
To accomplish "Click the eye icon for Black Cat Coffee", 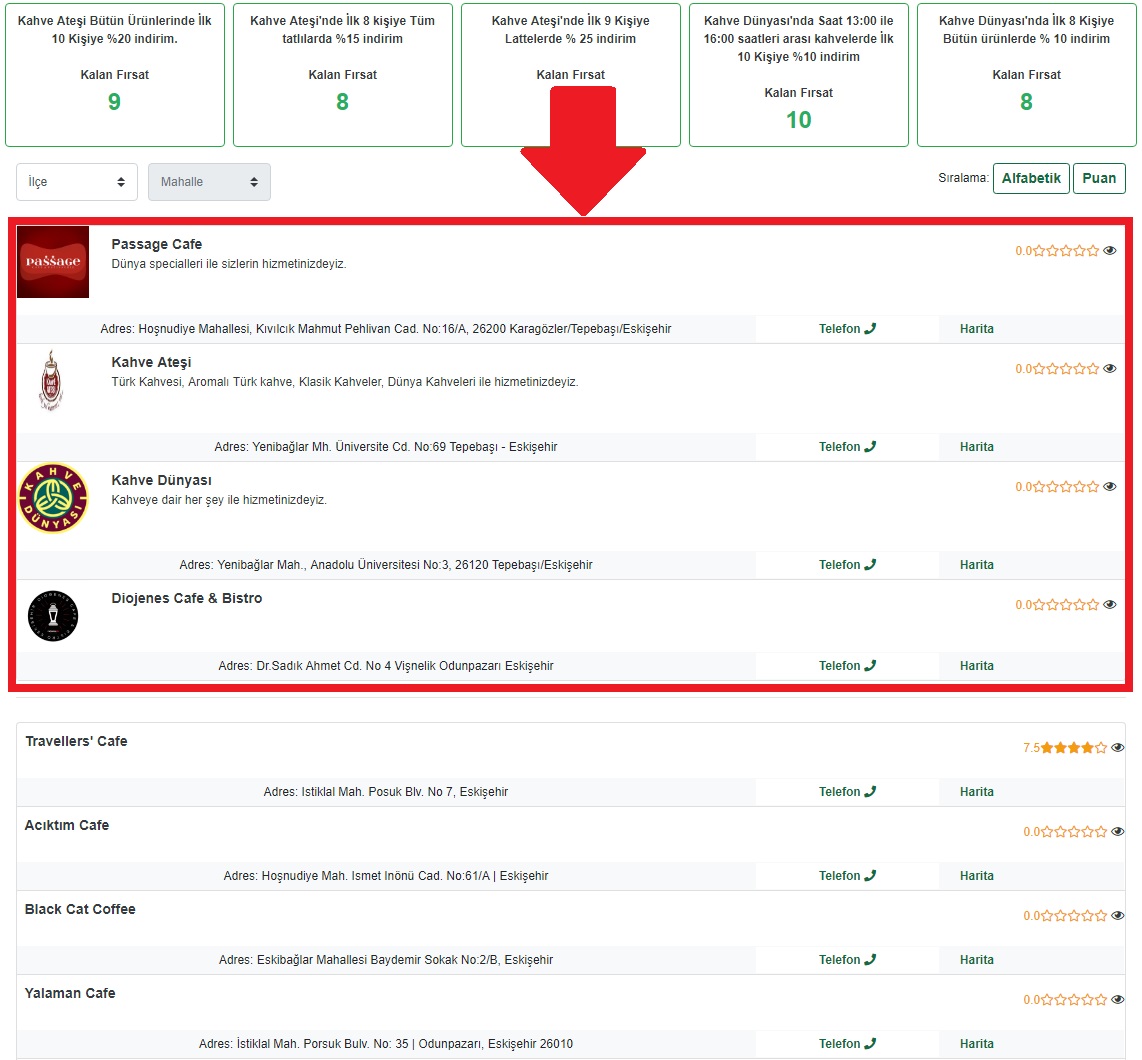I will pos(1117,916).
